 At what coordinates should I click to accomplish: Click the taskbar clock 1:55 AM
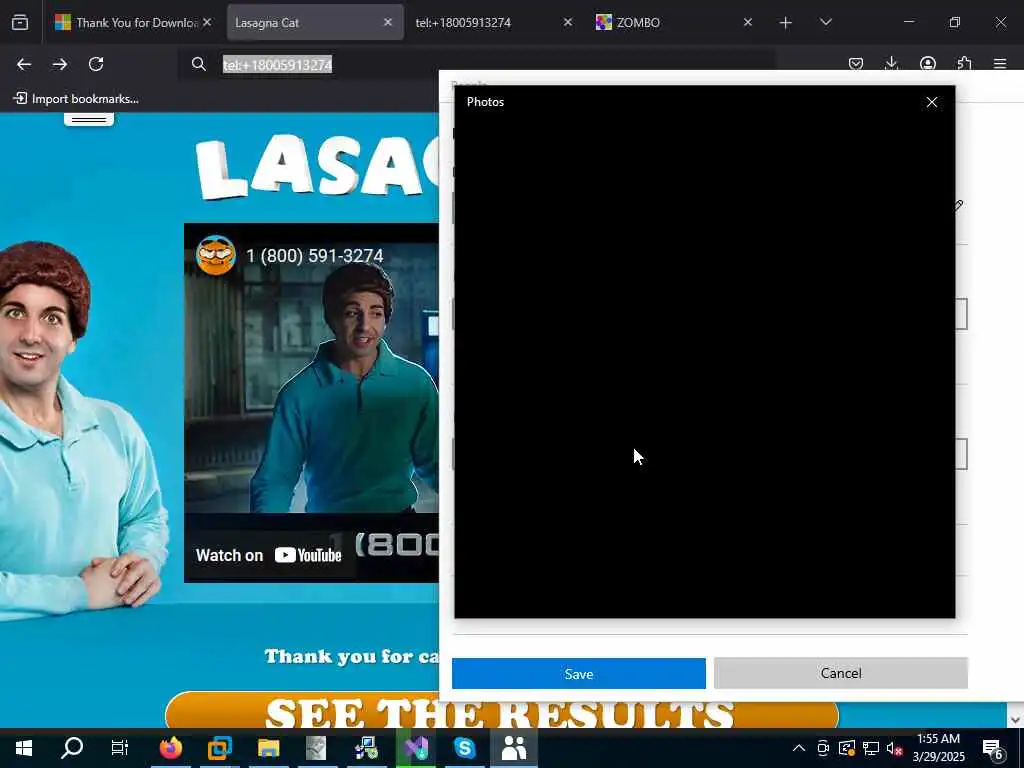tap(938, 748)
